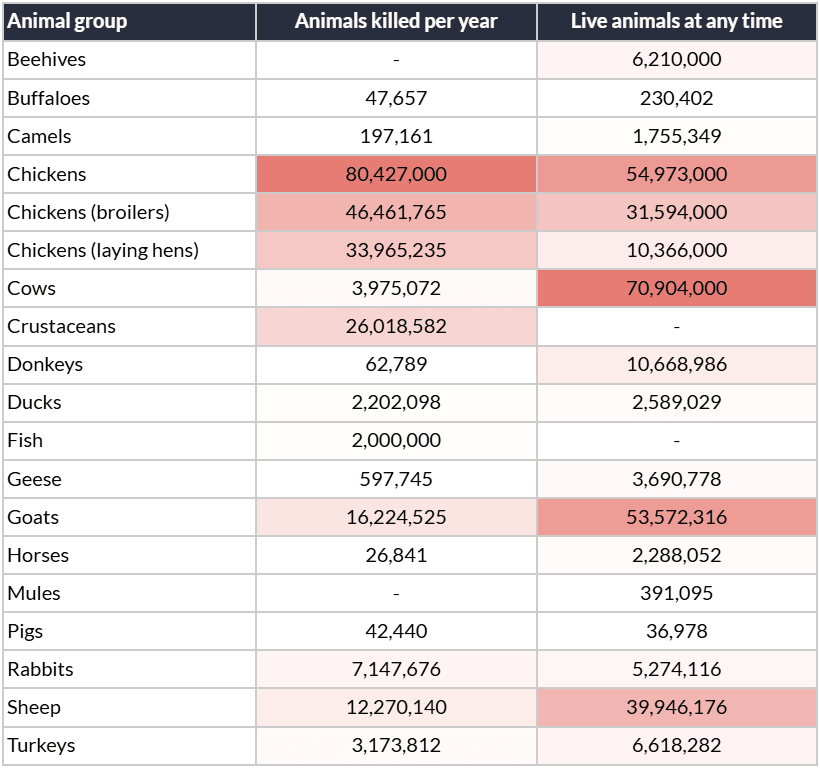
Task: Click the 'Animal group' column header
Action: click(x=67, y=21)
